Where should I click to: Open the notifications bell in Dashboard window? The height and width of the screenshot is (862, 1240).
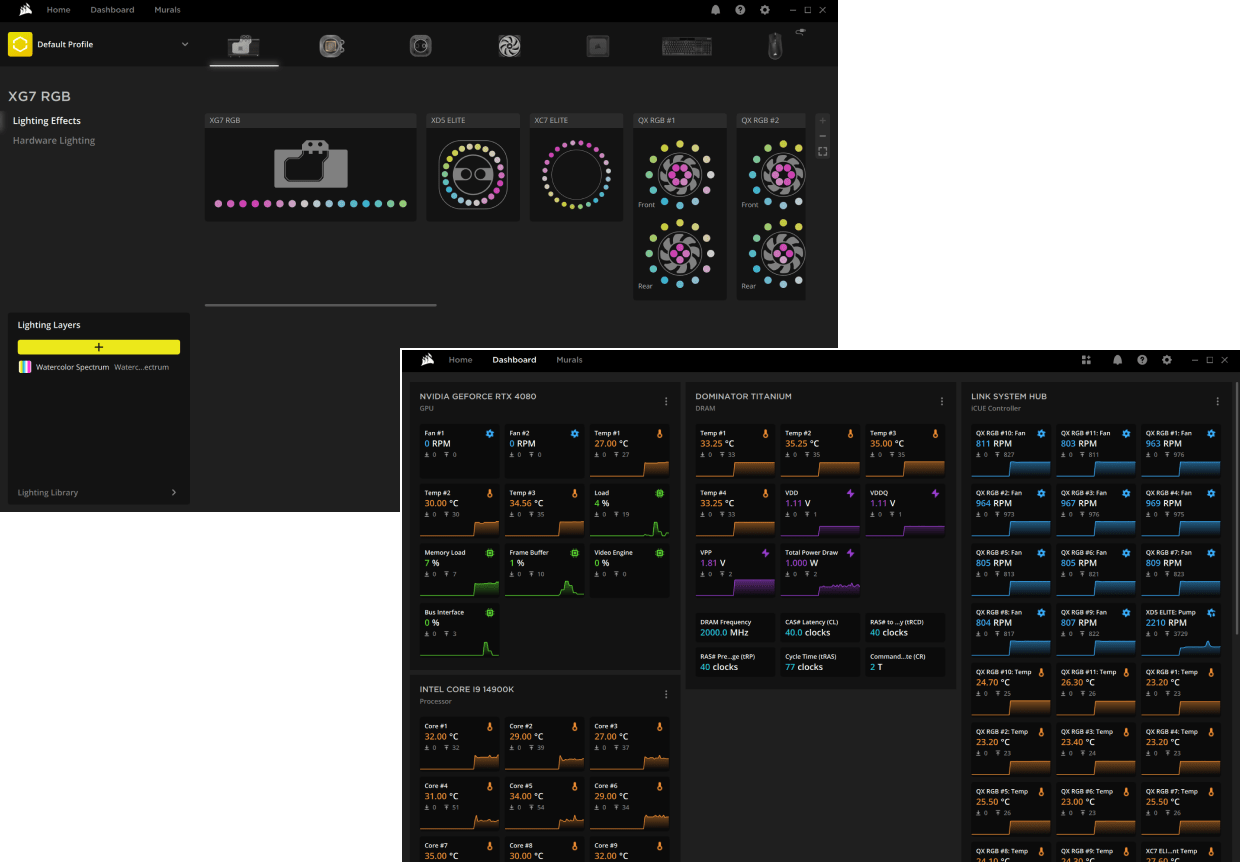[1117, 360]
